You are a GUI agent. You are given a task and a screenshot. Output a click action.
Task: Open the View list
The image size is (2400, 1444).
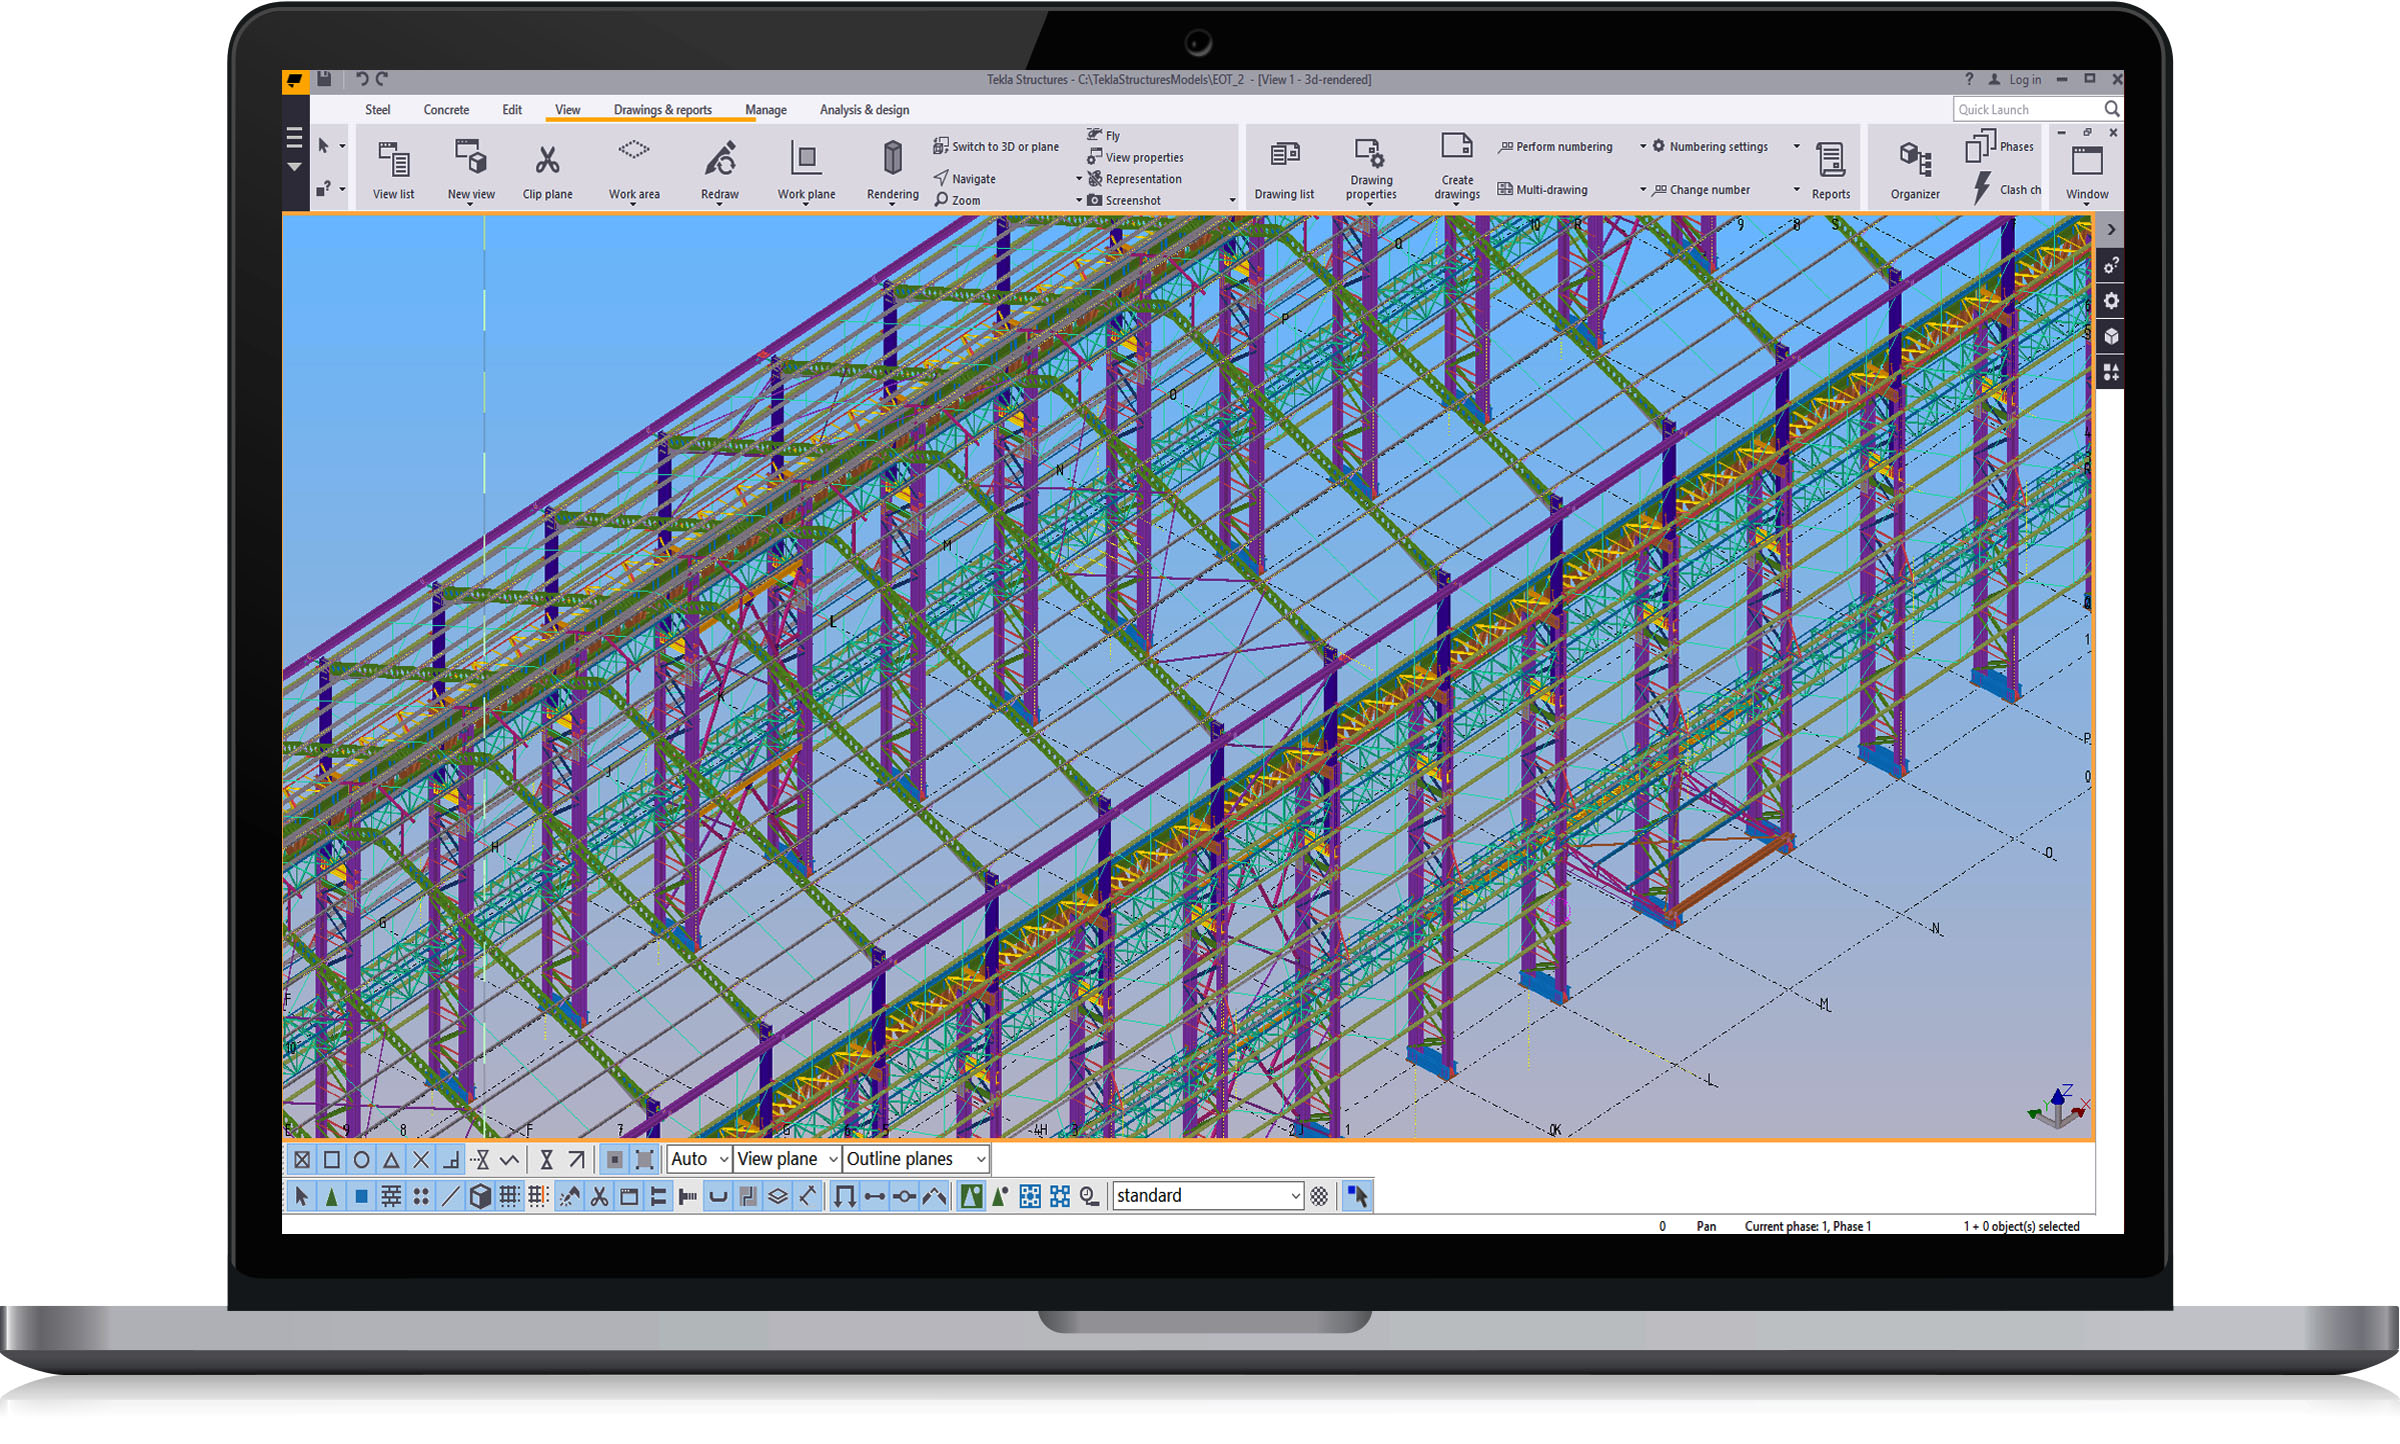pos(393,160)
